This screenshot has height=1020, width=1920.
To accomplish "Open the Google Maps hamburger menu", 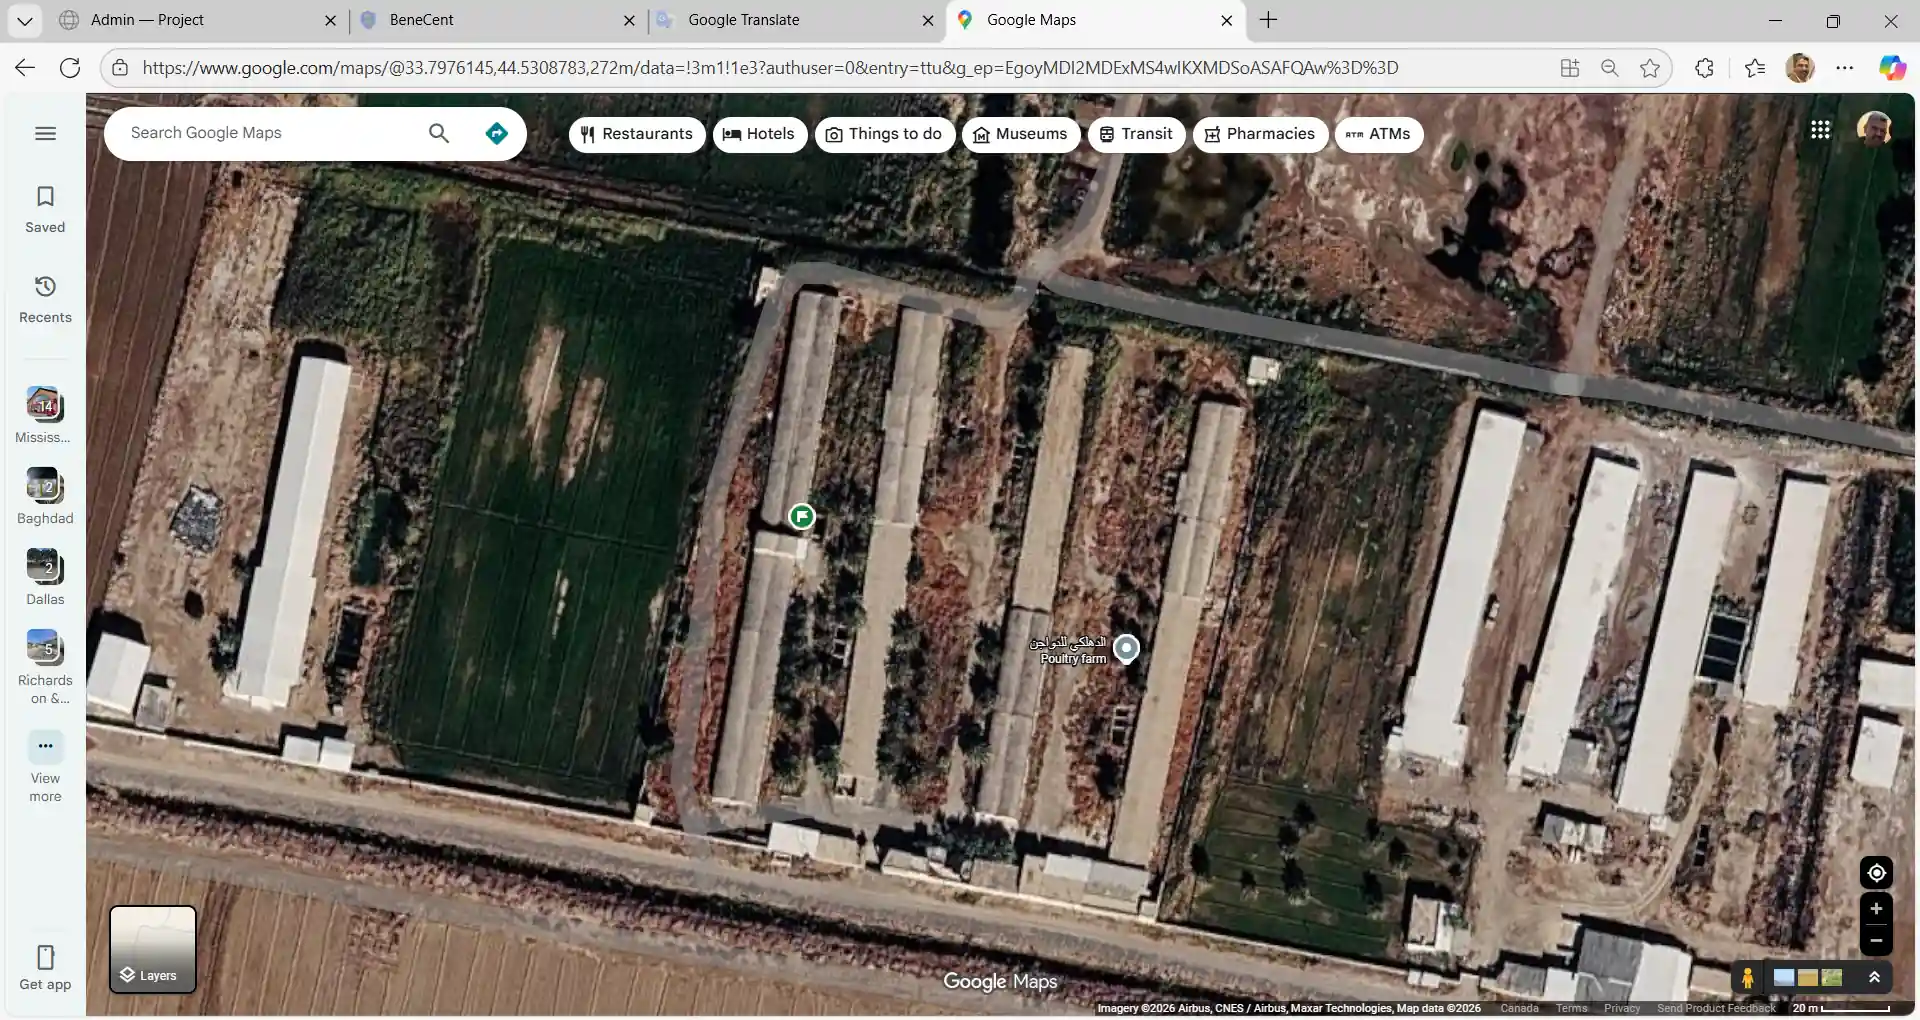I will (45, 134).
